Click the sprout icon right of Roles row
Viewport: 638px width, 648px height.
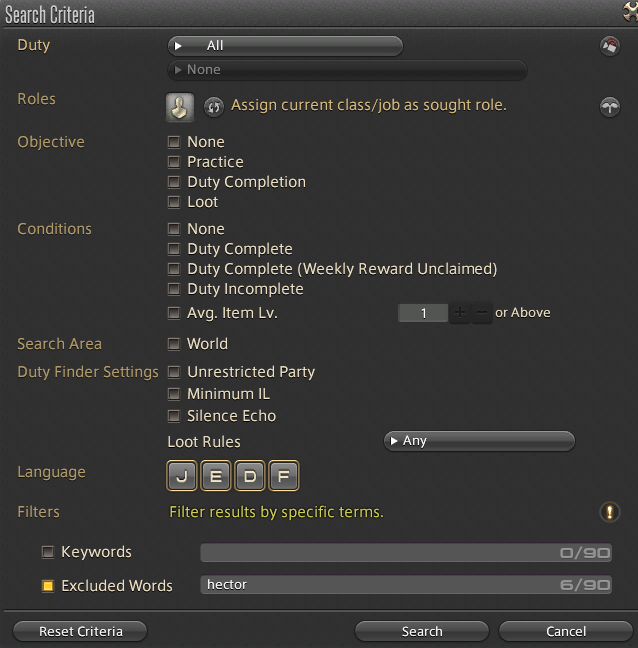point(609,107)
